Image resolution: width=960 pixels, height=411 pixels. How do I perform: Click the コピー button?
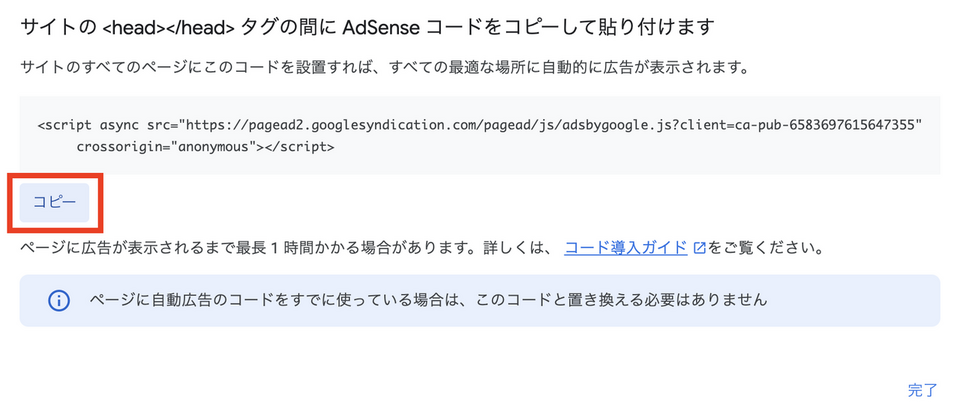click(54, 202)
